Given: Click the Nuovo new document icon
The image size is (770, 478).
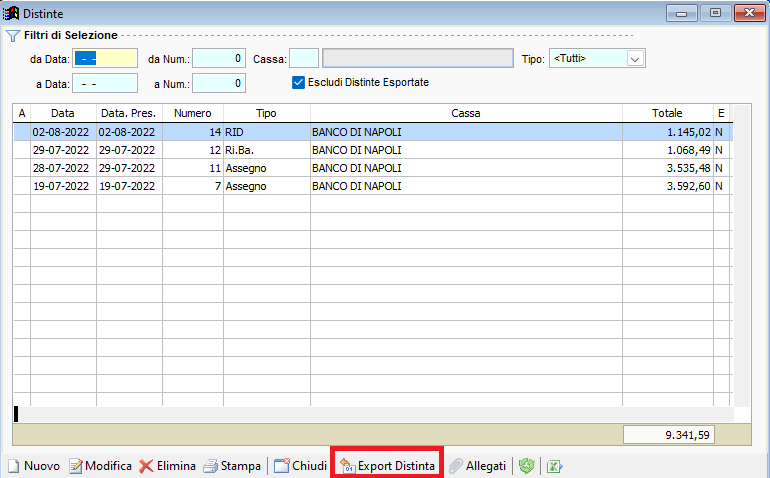Looking at the screenshot, I should [14, 466].
